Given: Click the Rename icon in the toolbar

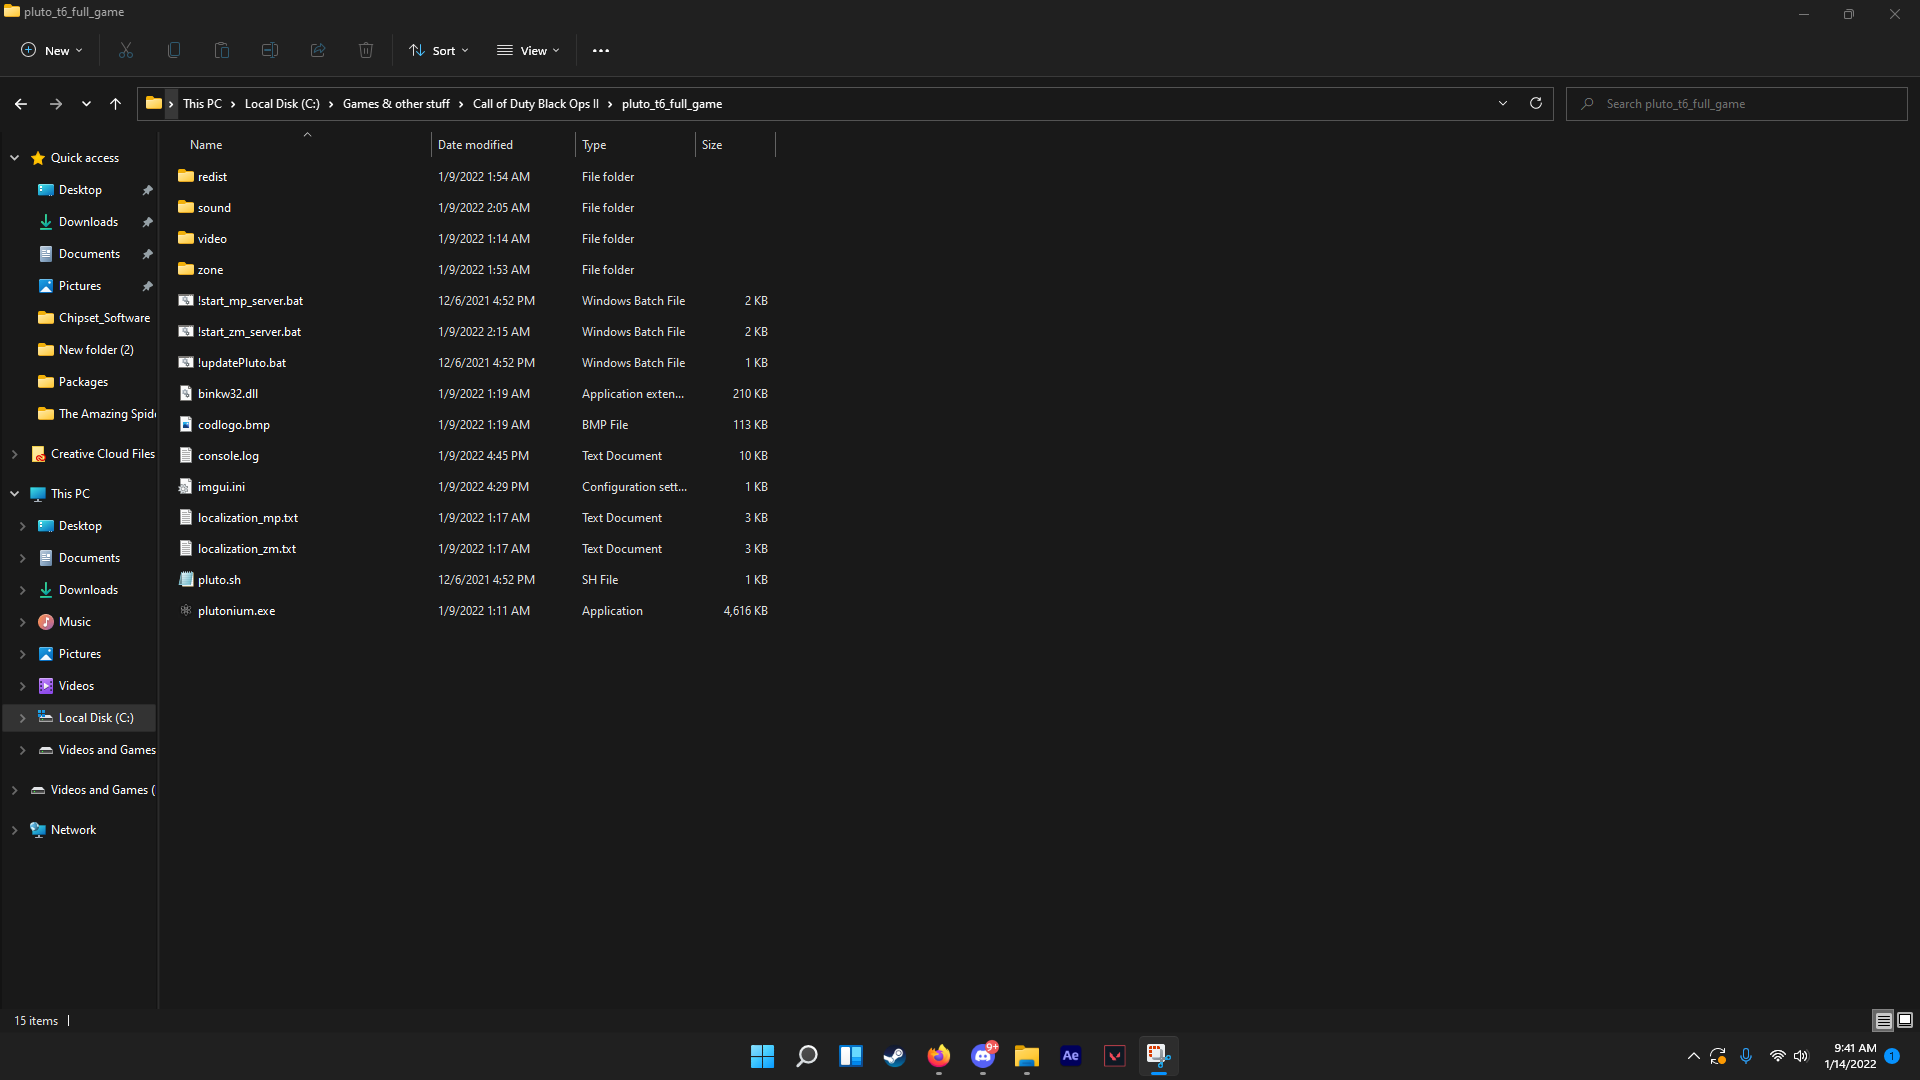Looking at the screenshot, I should (x=270, y=50).
